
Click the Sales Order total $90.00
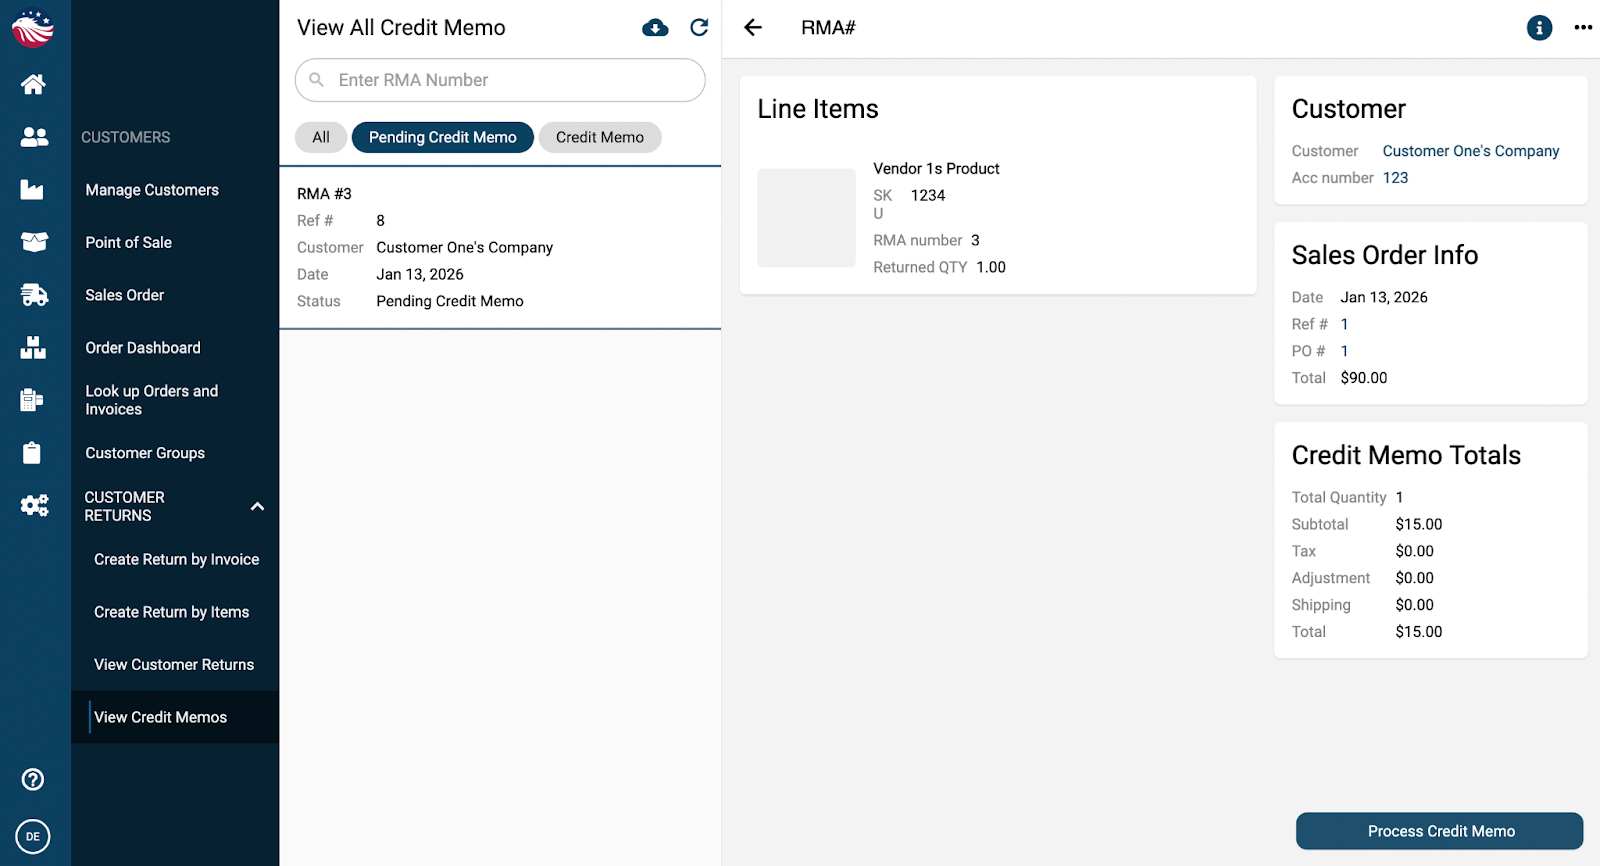click(x=1364, y=378)
